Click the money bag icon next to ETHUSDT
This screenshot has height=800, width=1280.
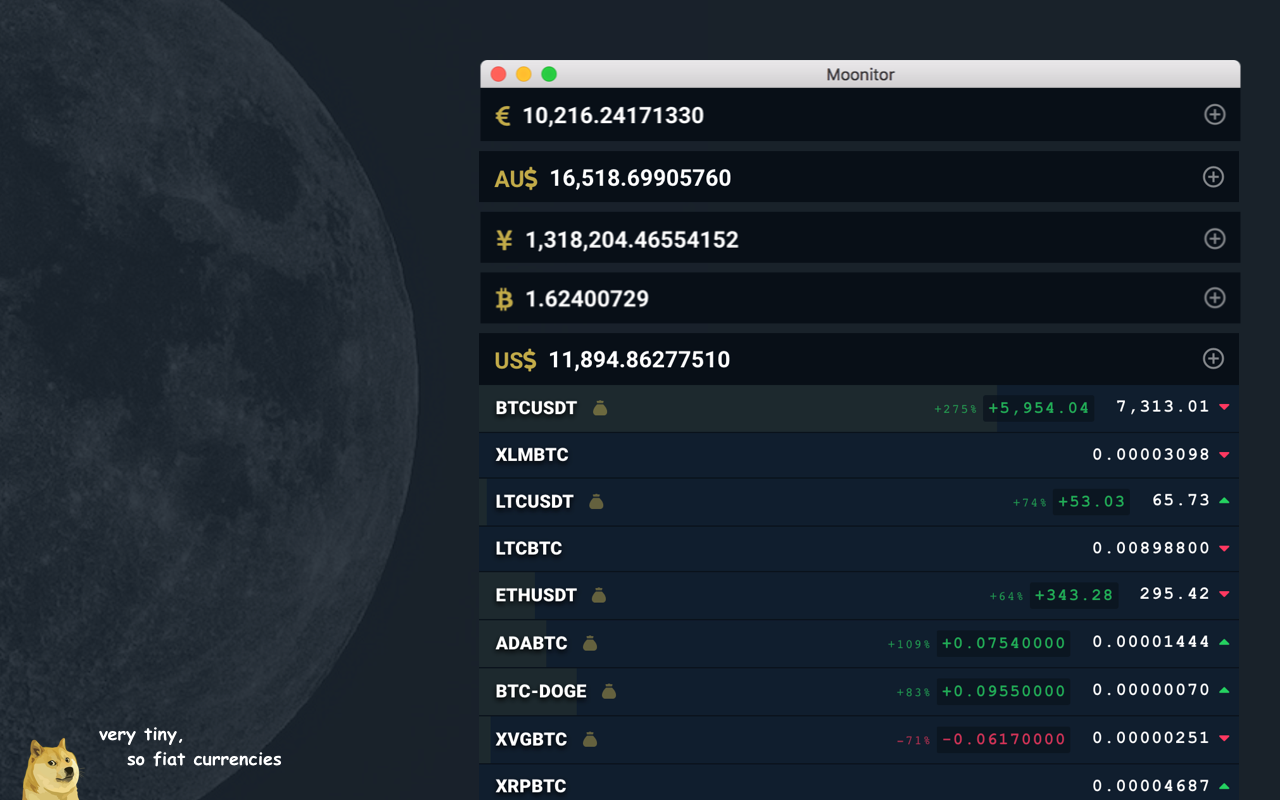[x=599, y=596]
